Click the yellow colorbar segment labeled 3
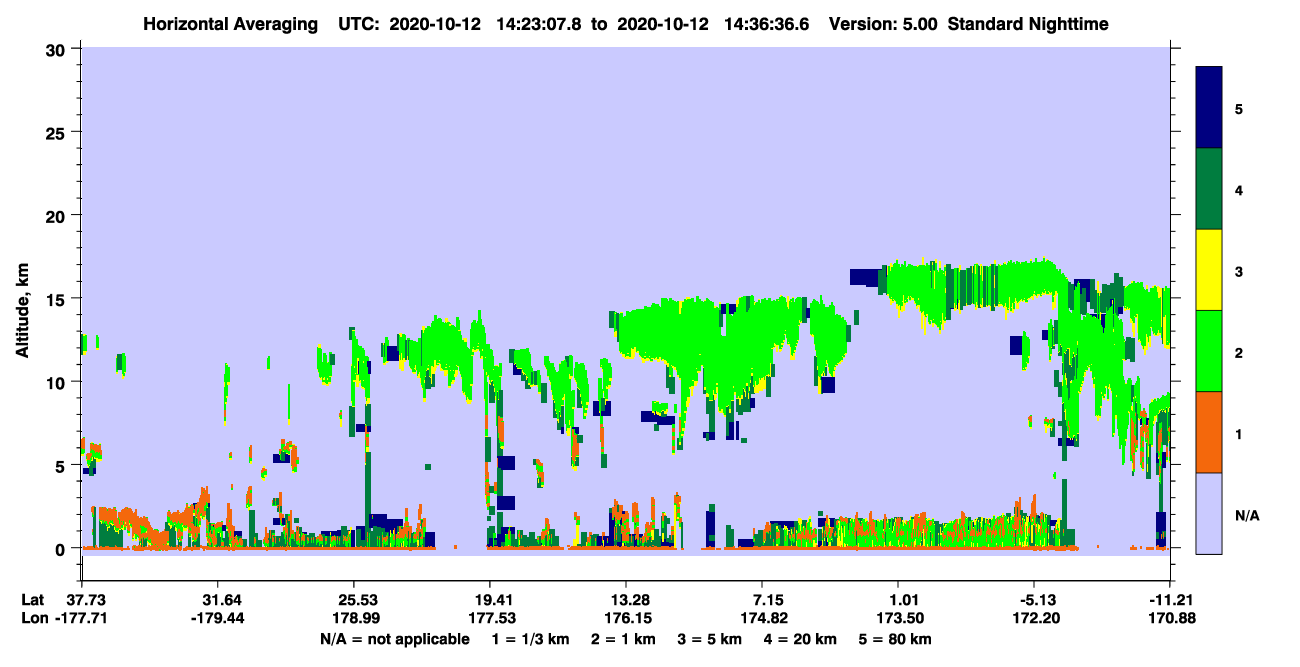1300x667 pixels. pyautogui.click(x=1209, y=270)
